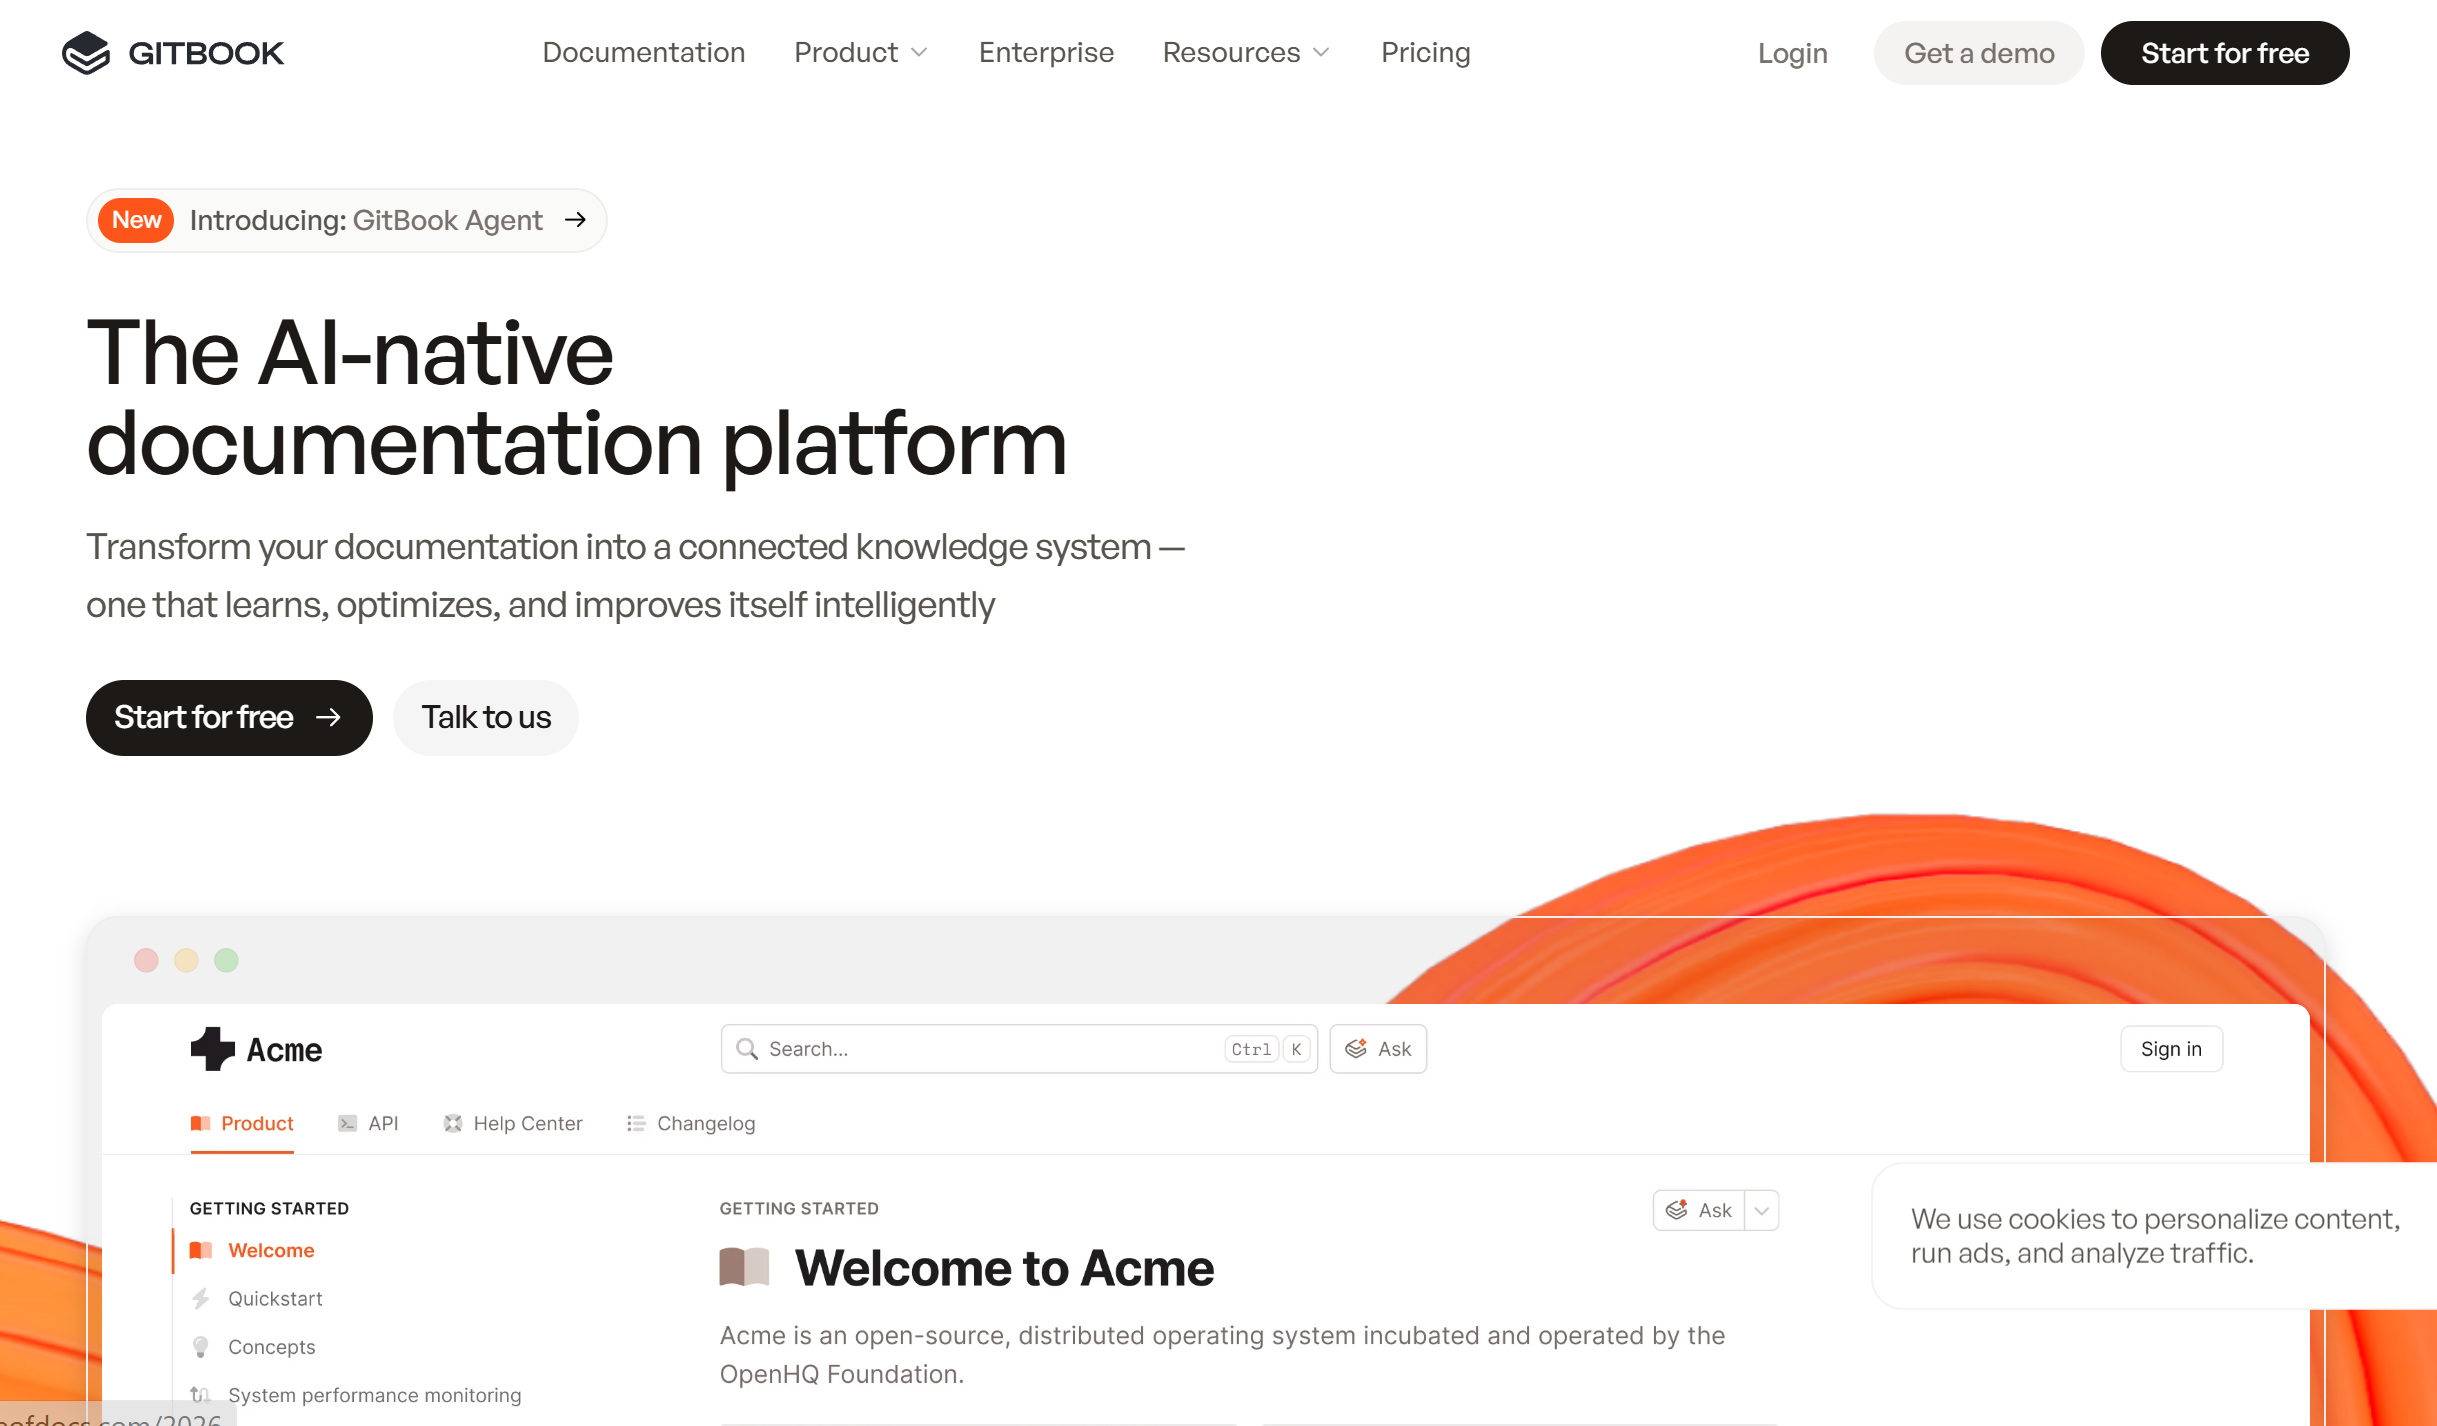This screenshot has height=1426, width=2437.
Task: Click the Get a demo button
Action: tap(1979, 53)
